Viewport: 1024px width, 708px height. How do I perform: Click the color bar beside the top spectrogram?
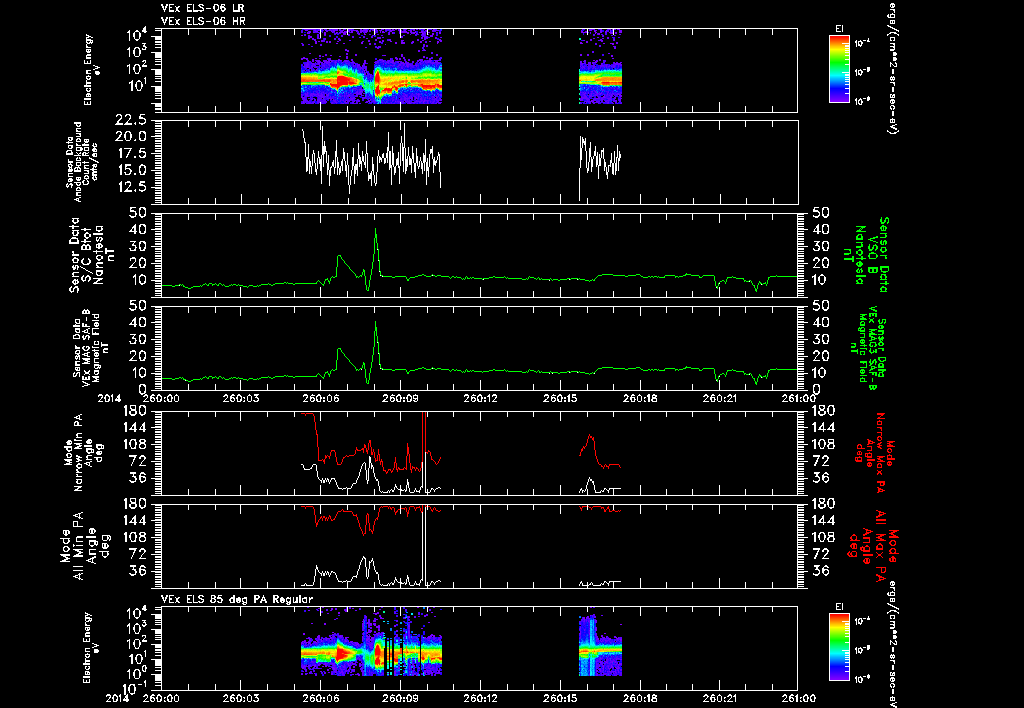(x=839, y=69)
